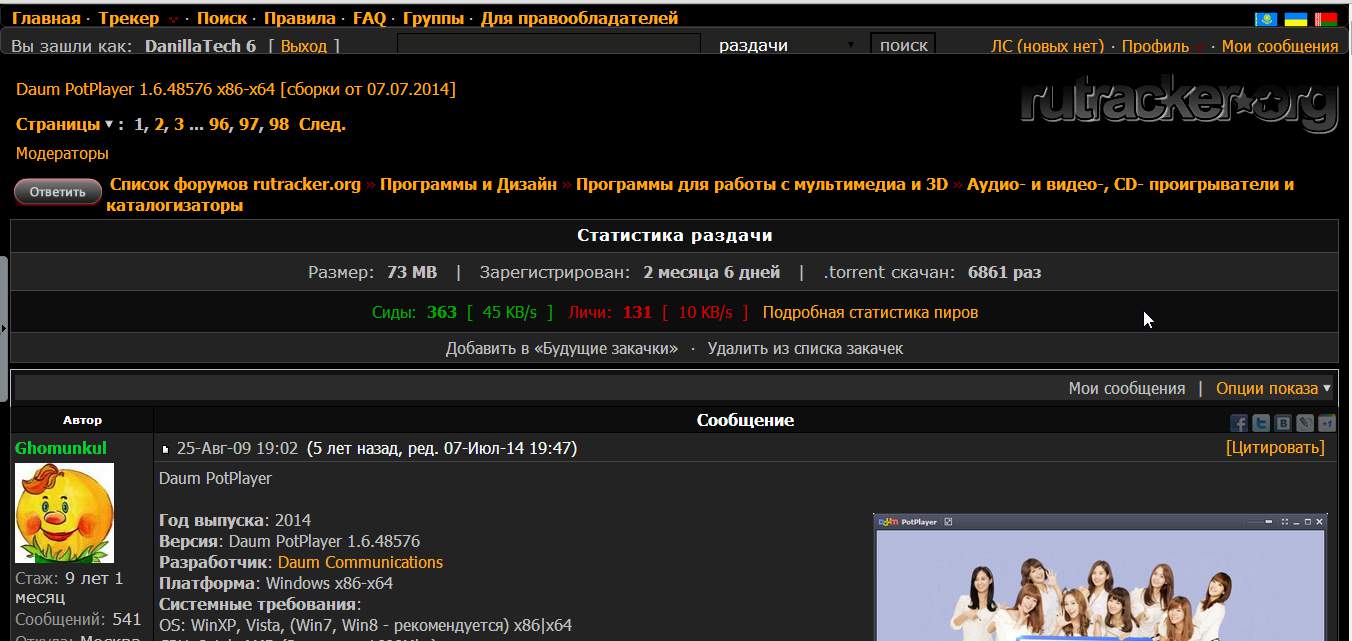1352x641 pixels.
Task: Click the small post icon before 25-Авг-09 date
Action: [x=166, y=449]
